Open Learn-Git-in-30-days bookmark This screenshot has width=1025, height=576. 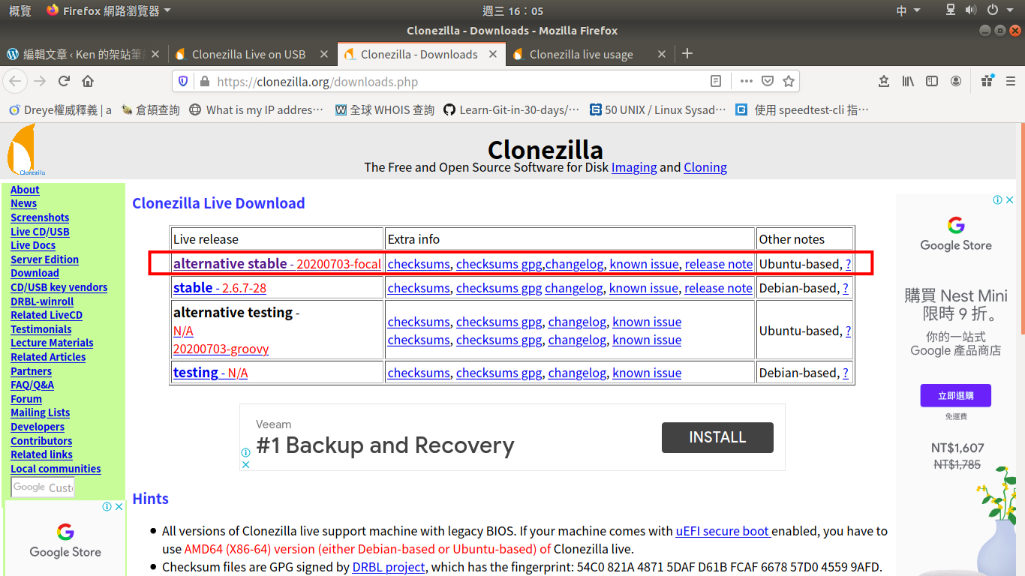(511, 110)
